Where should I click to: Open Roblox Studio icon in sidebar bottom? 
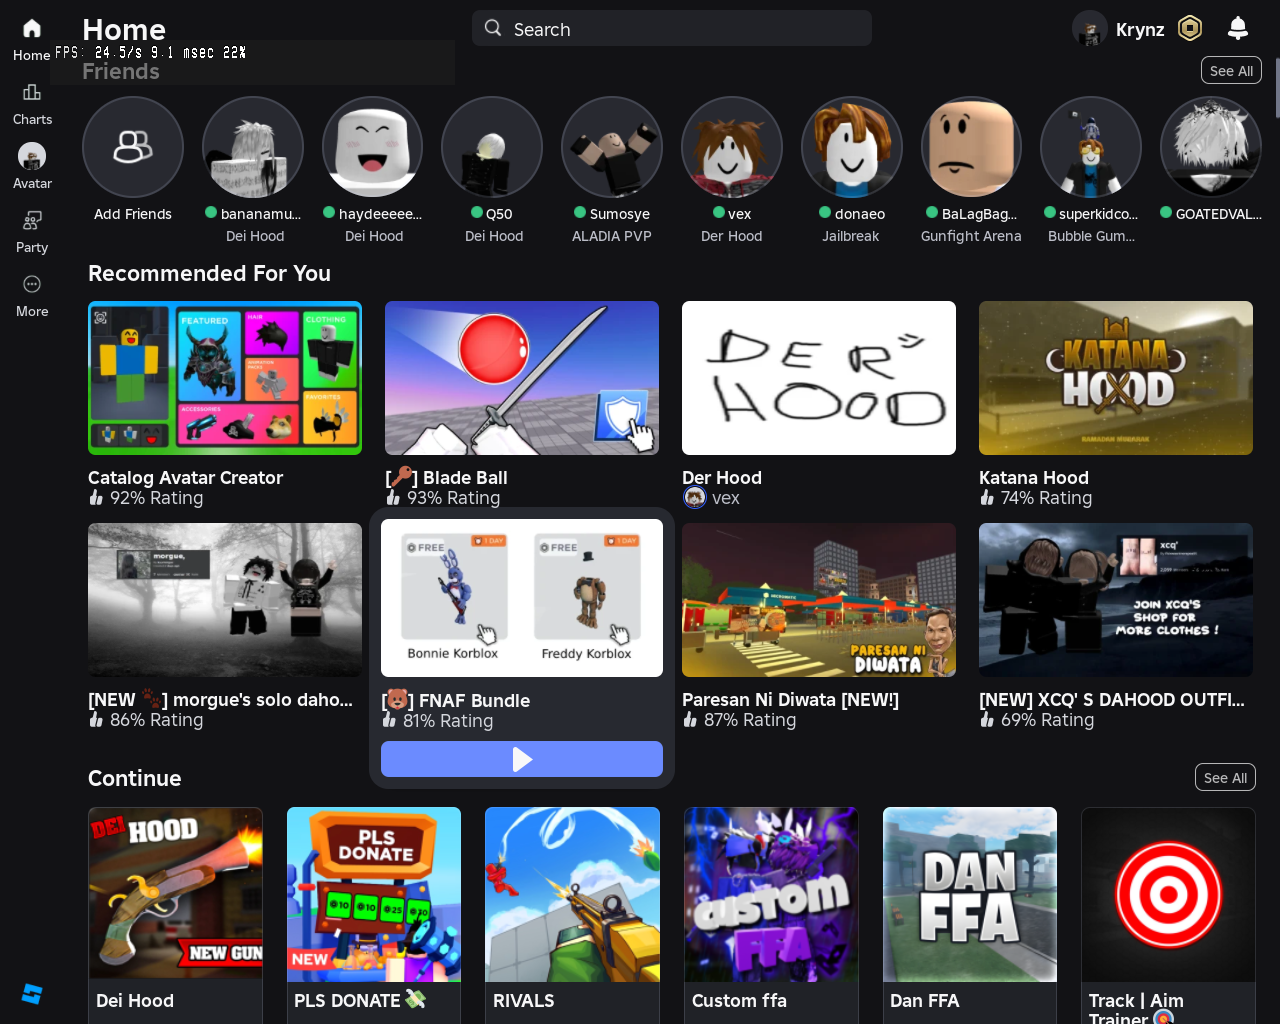[x=32, y=994]
